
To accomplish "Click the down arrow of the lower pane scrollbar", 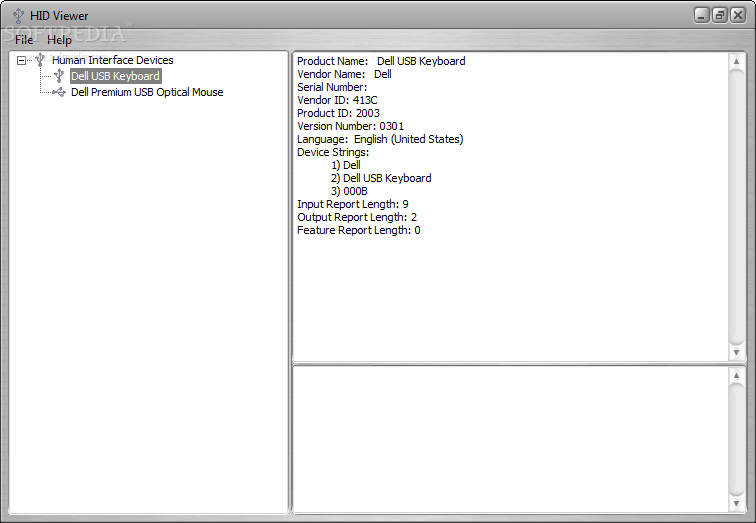I will click(736, 503).
